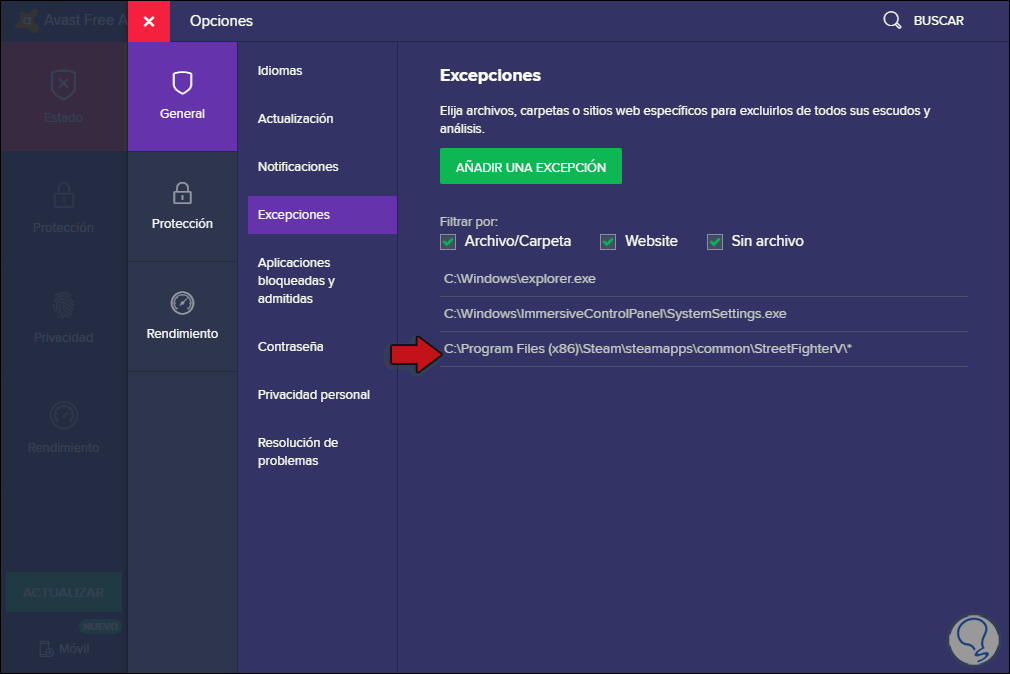Click the Añadir una excepción button

coord(531,167)
